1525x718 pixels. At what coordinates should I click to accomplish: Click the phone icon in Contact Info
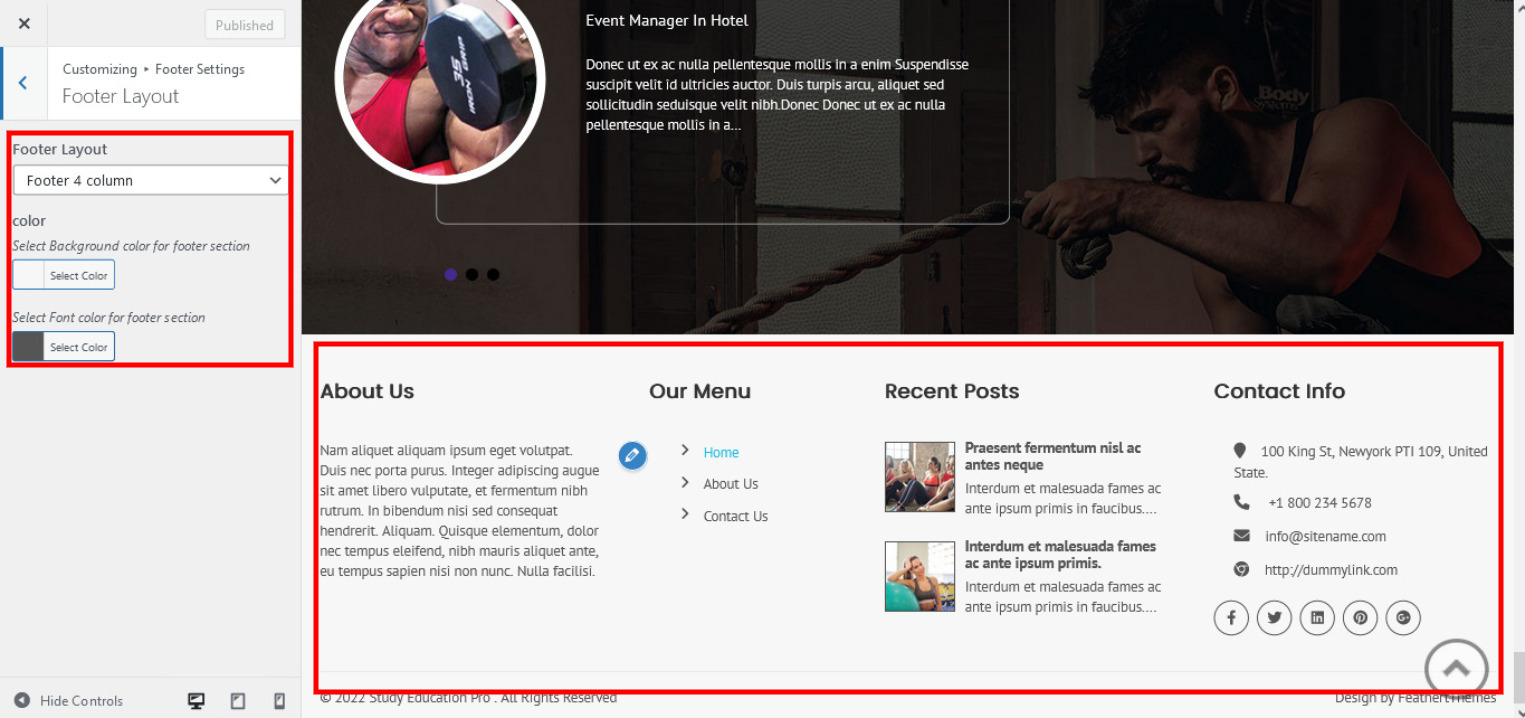[1242, 502]
